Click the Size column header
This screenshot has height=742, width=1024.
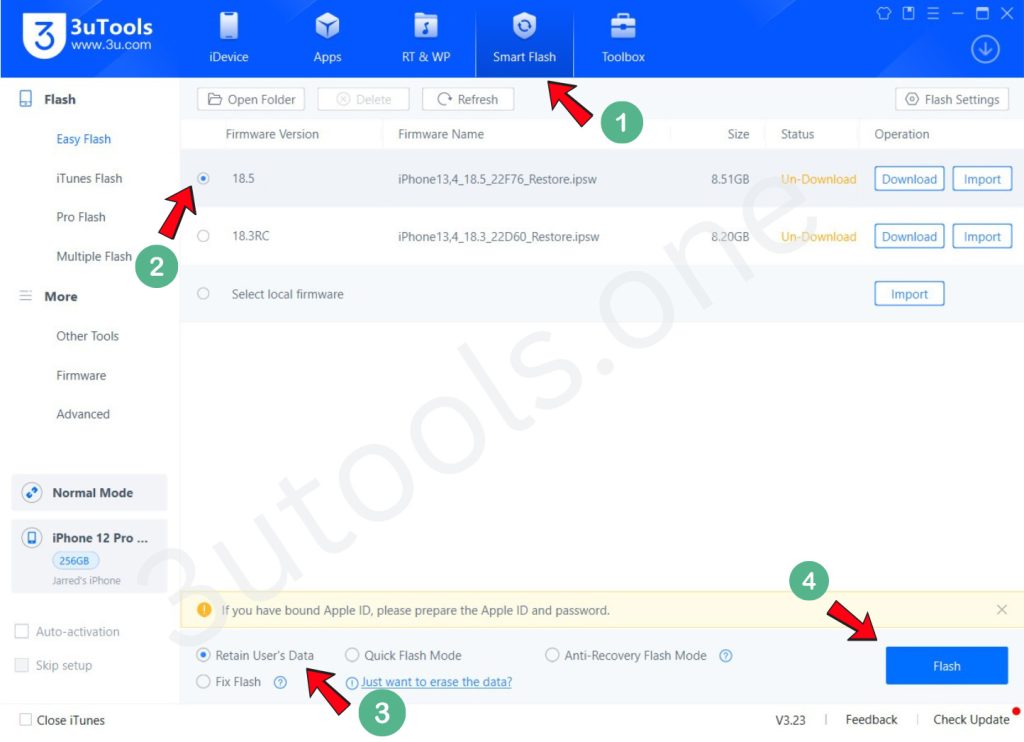click(738, 134)
